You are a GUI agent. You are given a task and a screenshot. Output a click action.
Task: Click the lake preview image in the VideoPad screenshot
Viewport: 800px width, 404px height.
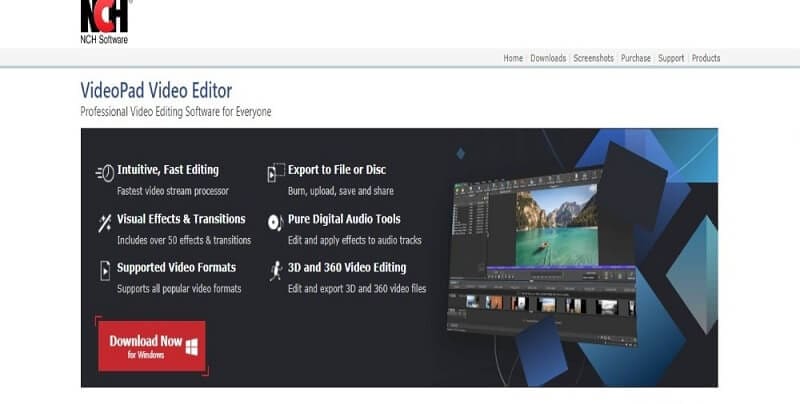pyautogui.click(x=556, y=225)
